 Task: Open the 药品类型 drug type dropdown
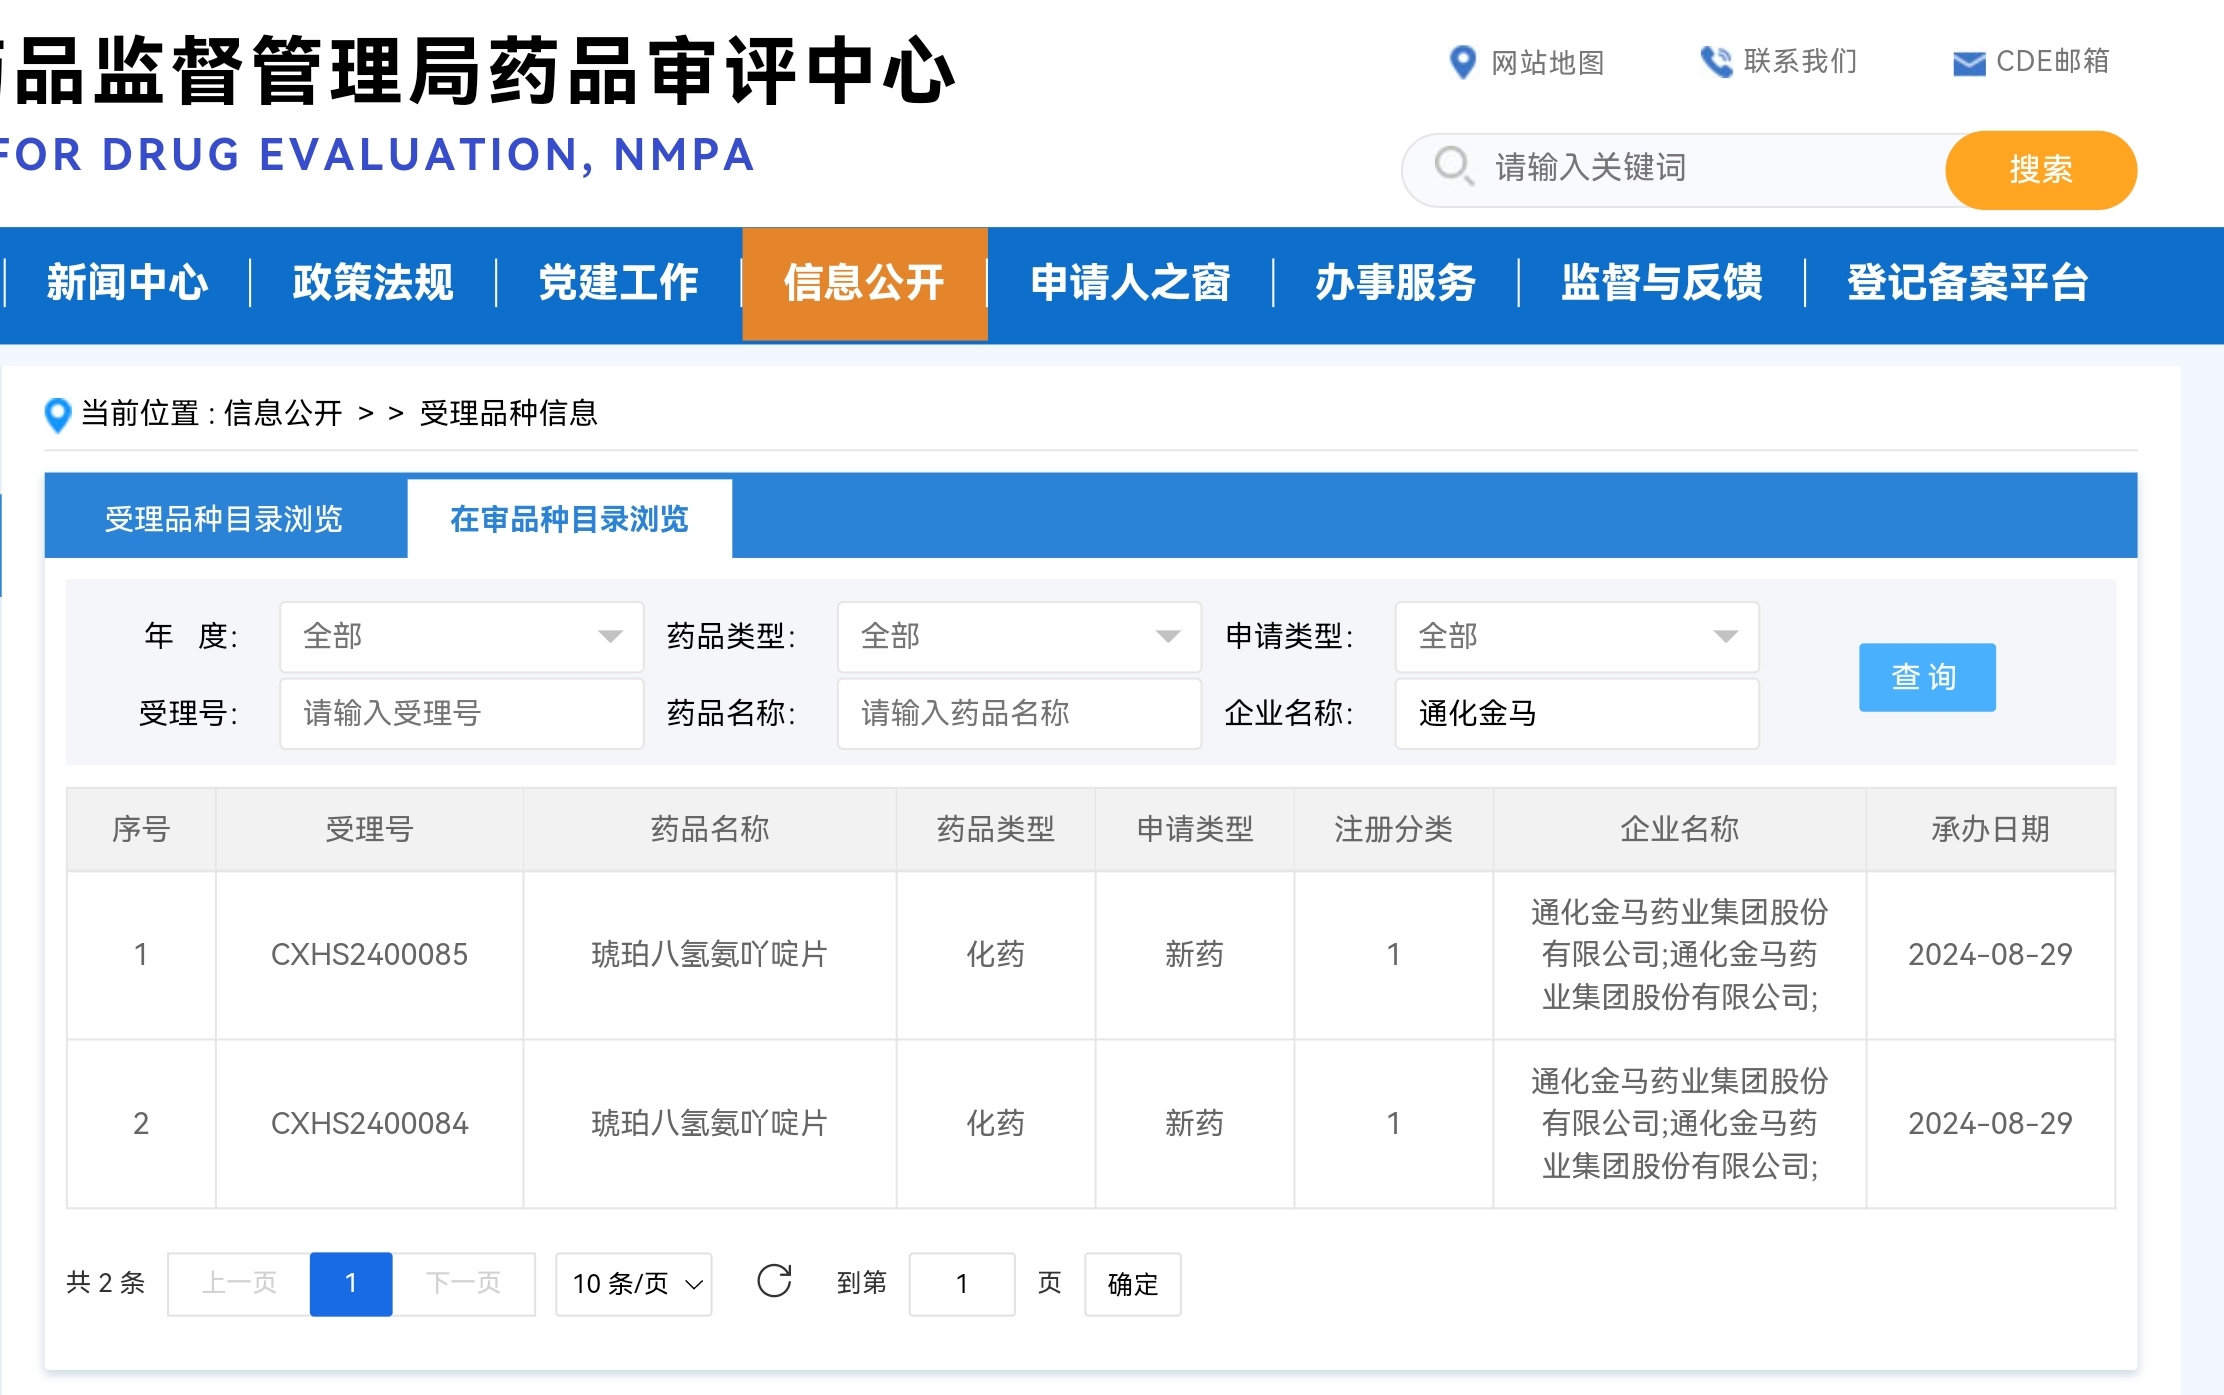click(1018, 636)
